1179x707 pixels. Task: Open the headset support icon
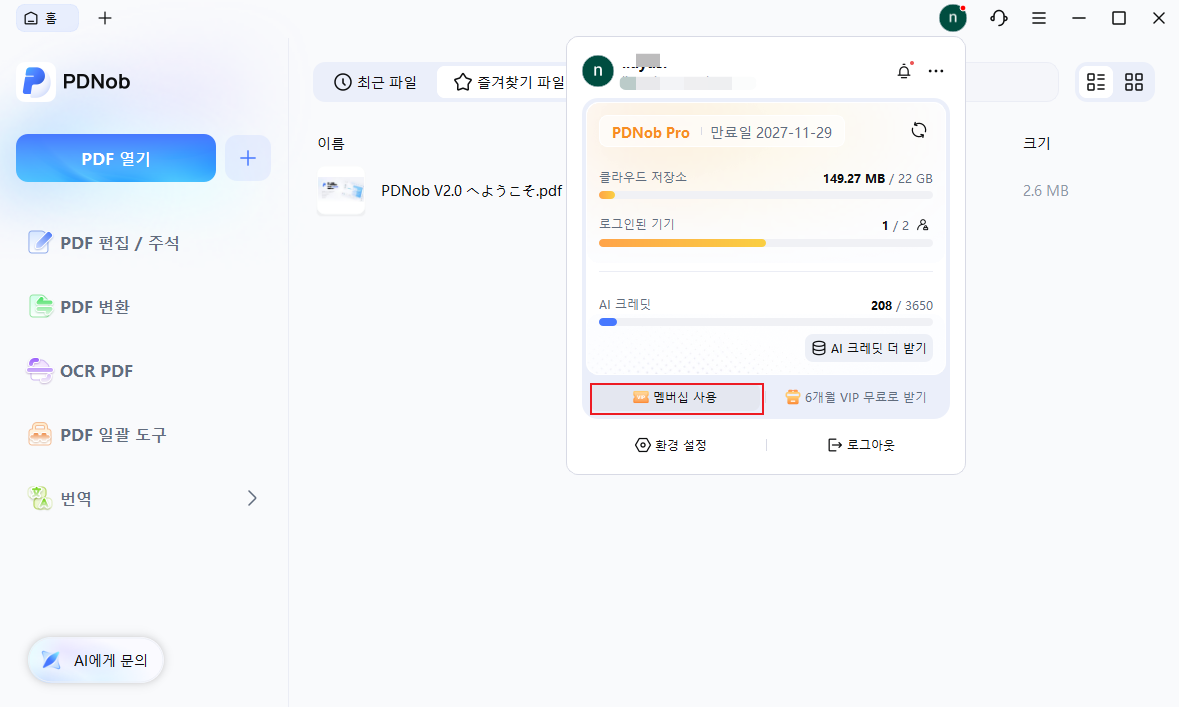point(999,18)
